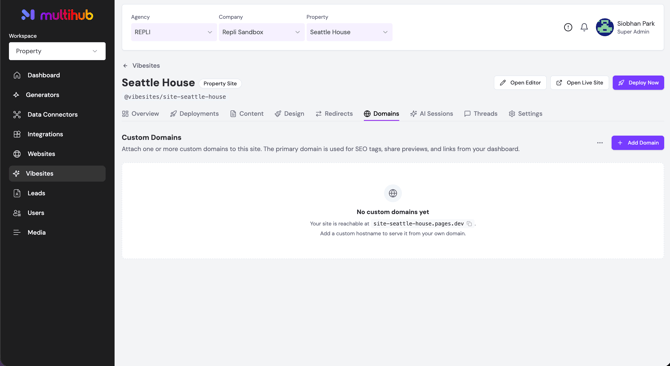Select the Domains tab
This screenshot has height=366, width=670.
(x=382, y=114)
